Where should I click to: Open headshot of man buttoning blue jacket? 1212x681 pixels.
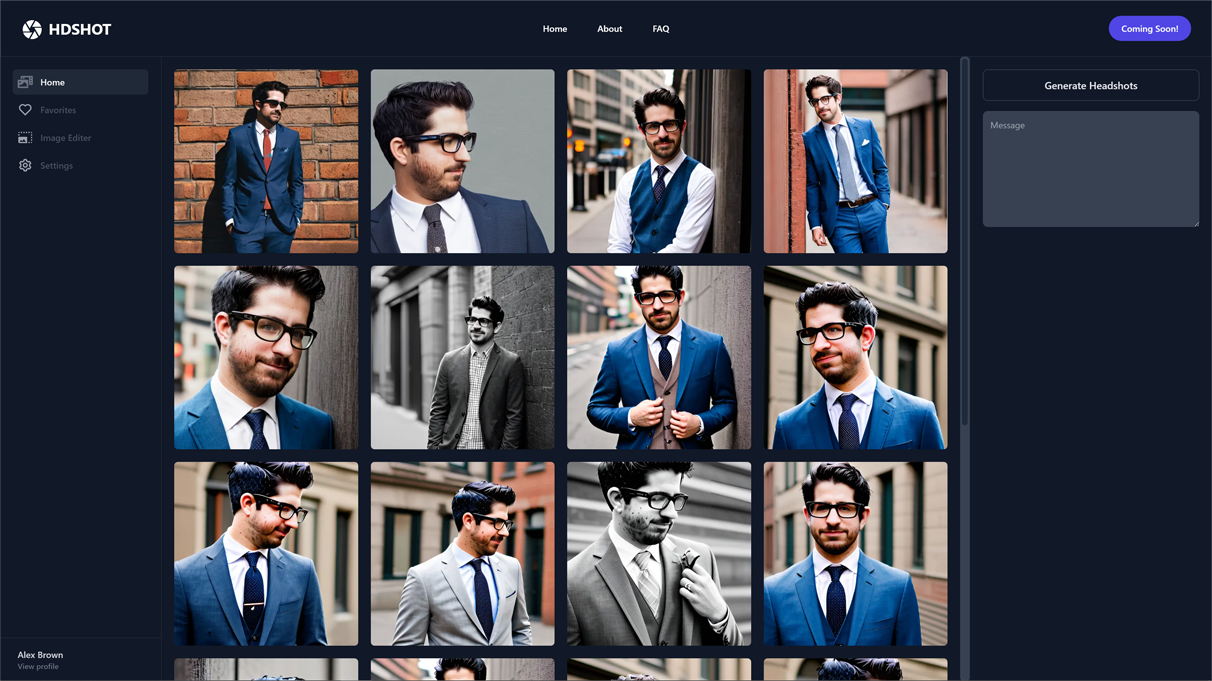click(x=659, y=357)
